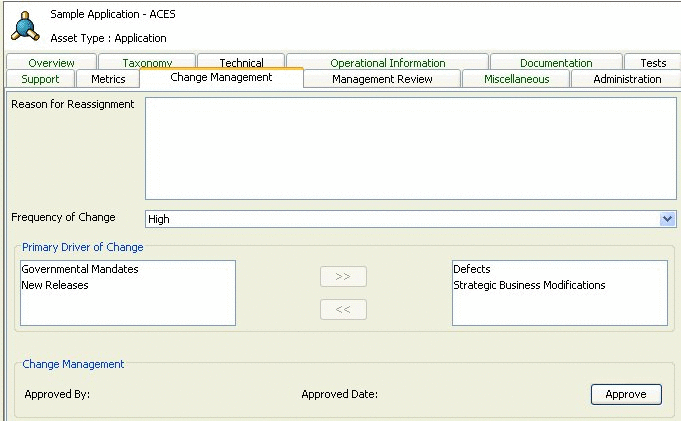Screen dimensions: 681x421
Task: Open the Management Review tab
Action: pos(382,79)
